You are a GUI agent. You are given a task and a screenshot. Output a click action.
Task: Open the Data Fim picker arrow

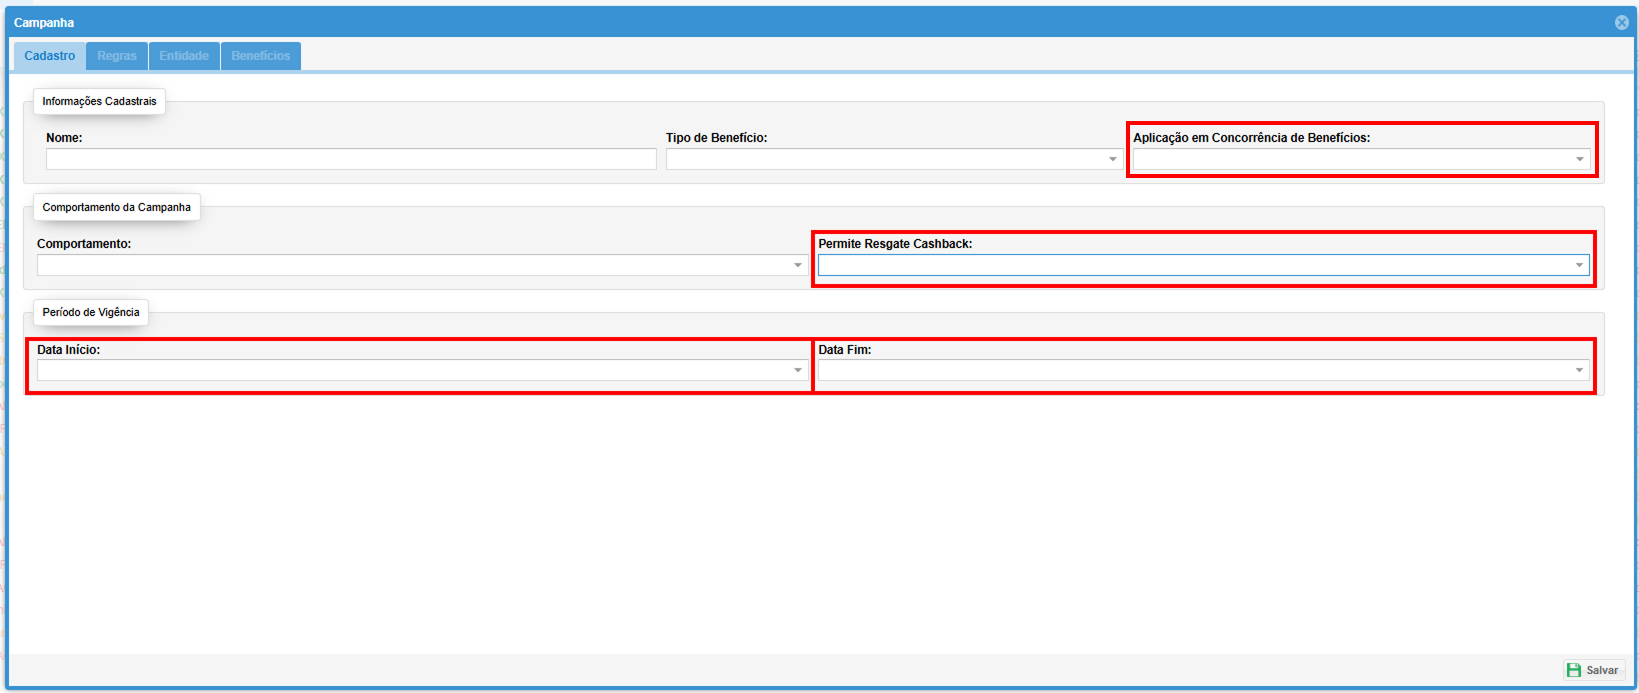click(1579, 370)
